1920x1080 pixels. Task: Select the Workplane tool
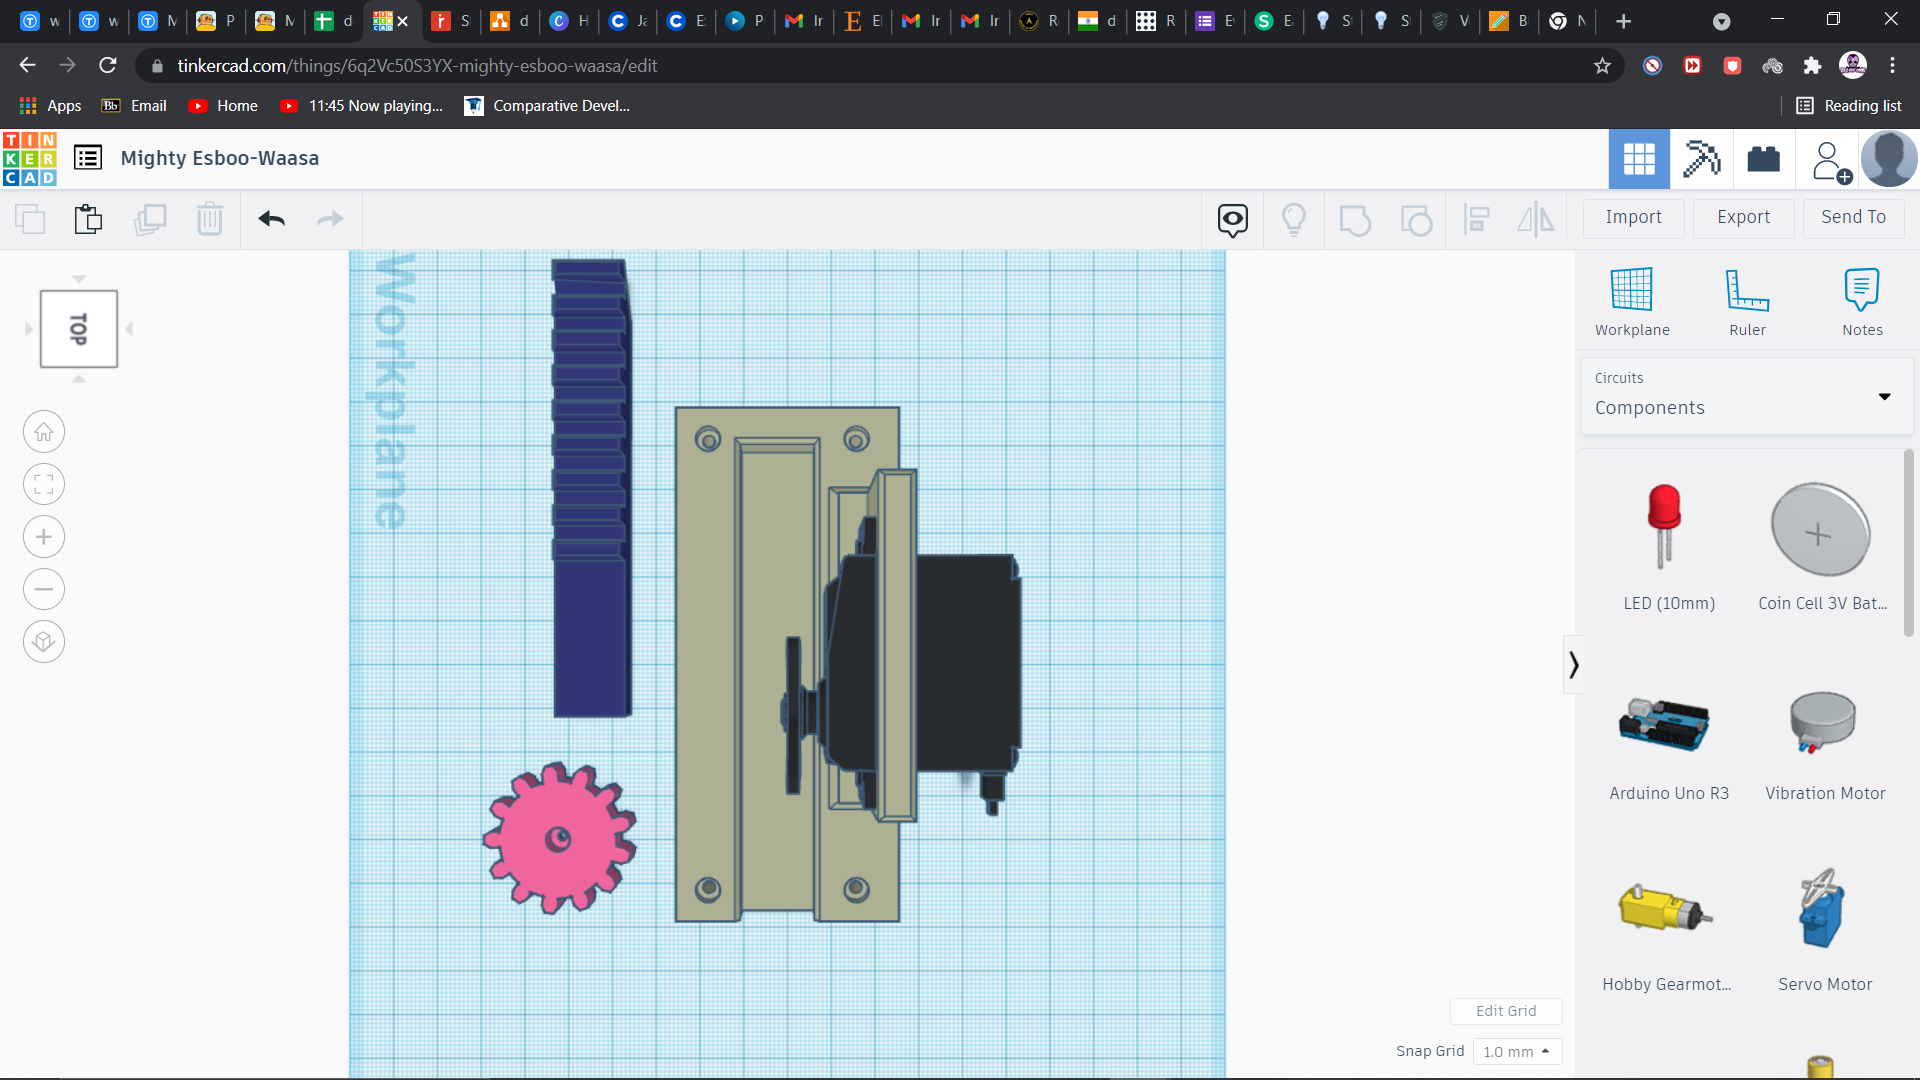point(1632,300)
